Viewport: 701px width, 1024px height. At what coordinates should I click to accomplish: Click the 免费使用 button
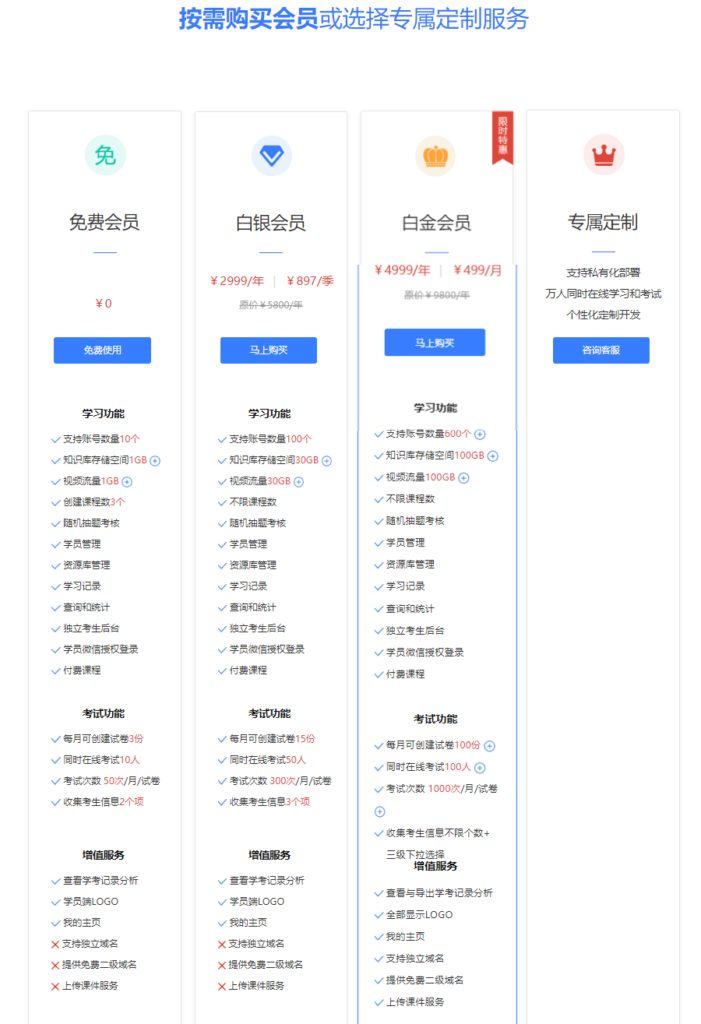(102, 350)
